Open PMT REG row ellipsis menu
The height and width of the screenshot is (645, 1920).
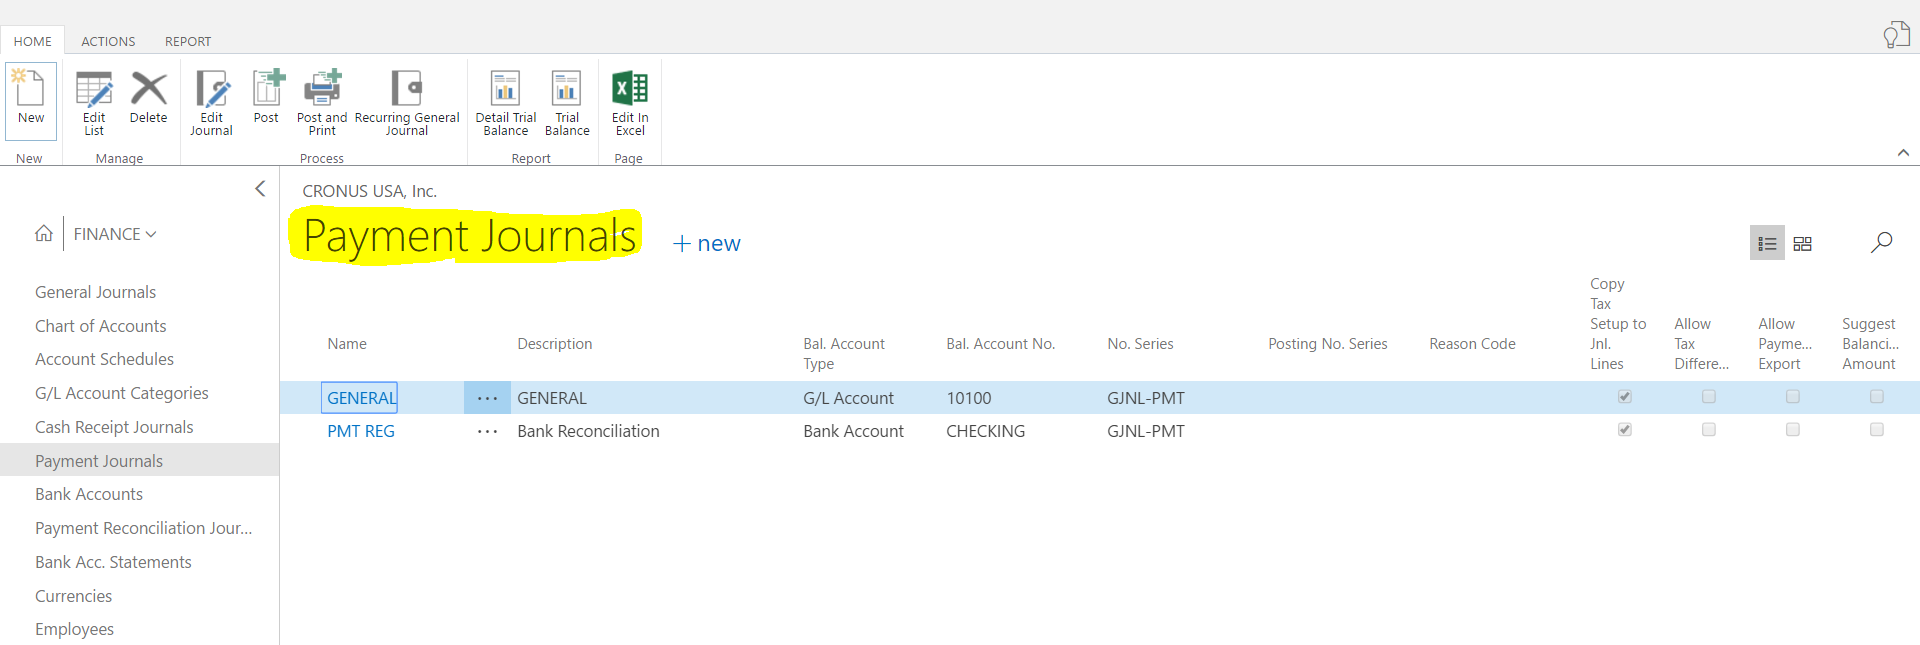(487, 432)
